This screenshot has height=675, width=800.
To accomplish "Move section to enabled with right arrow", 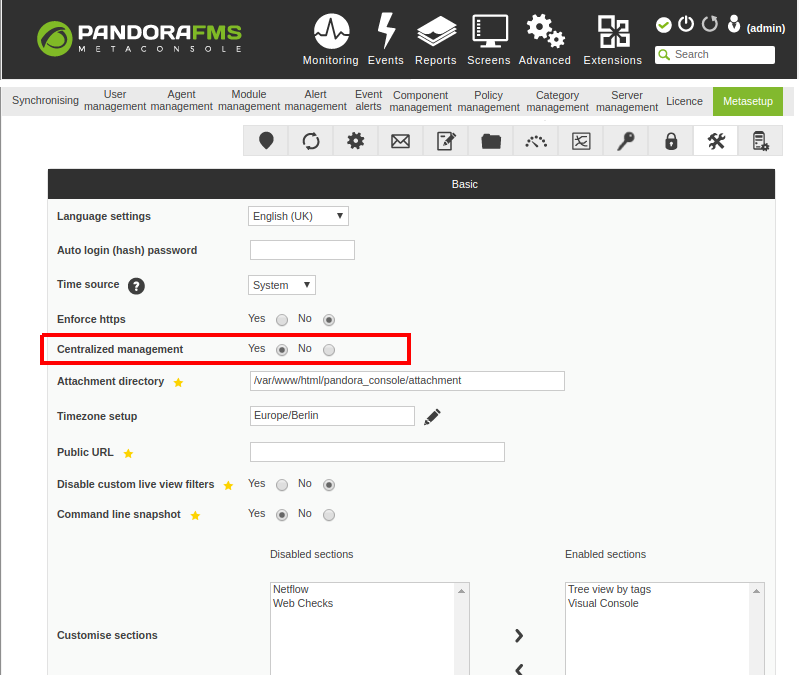I will tap(518, 636).
